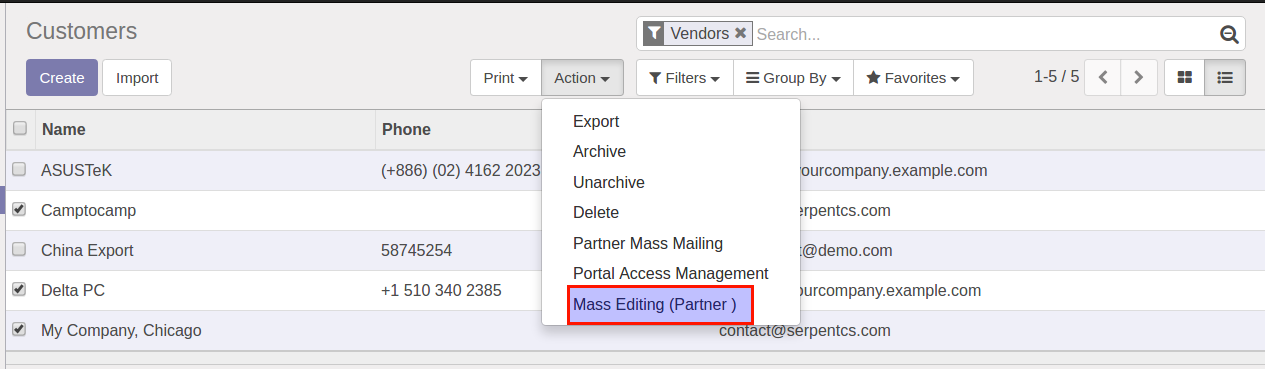The width and height of the screenshot is (1265, 369).
Task: Click the Import button
Action: pyautogui.click(x=137, y=78)
